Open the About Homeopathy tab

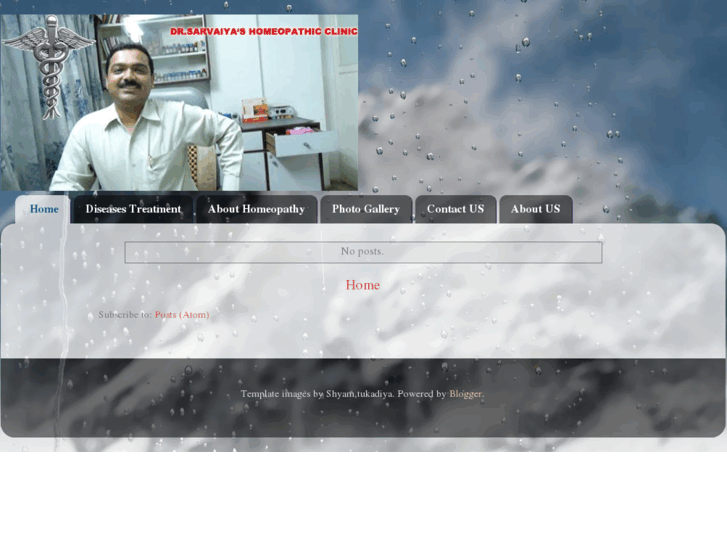tap(256, 209)
